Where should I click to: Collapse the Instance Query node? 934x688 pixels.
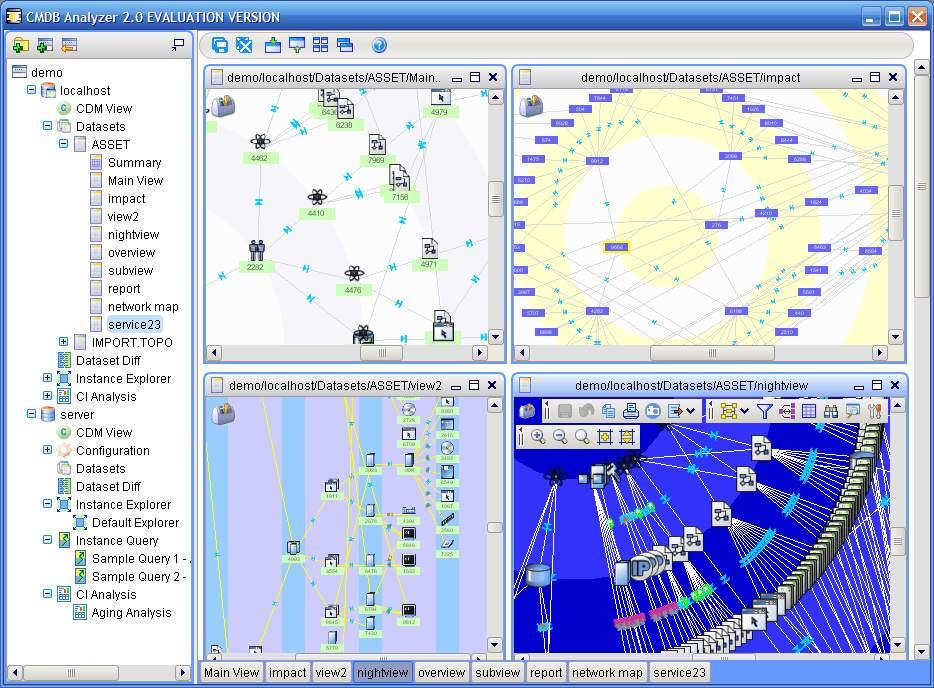tap(48, 540)
